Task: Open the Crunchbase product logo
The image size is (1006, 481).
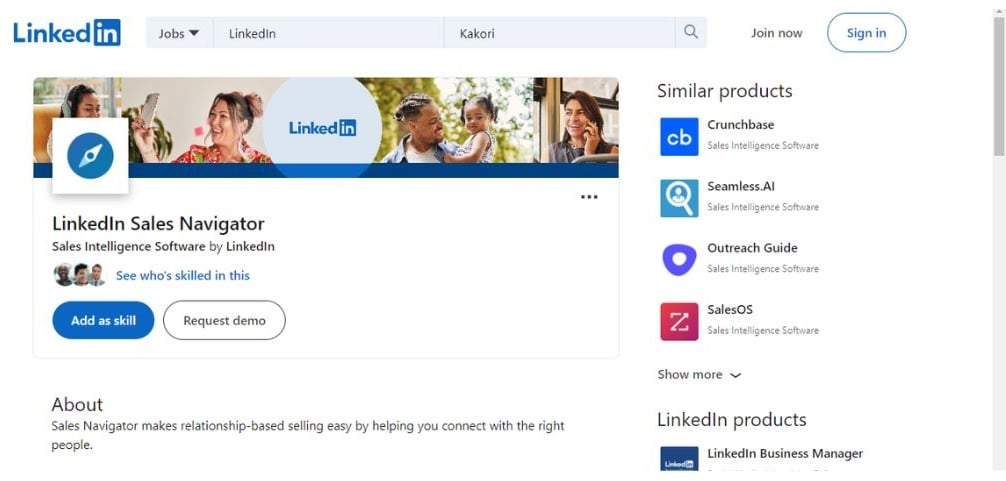Action: 679,137
